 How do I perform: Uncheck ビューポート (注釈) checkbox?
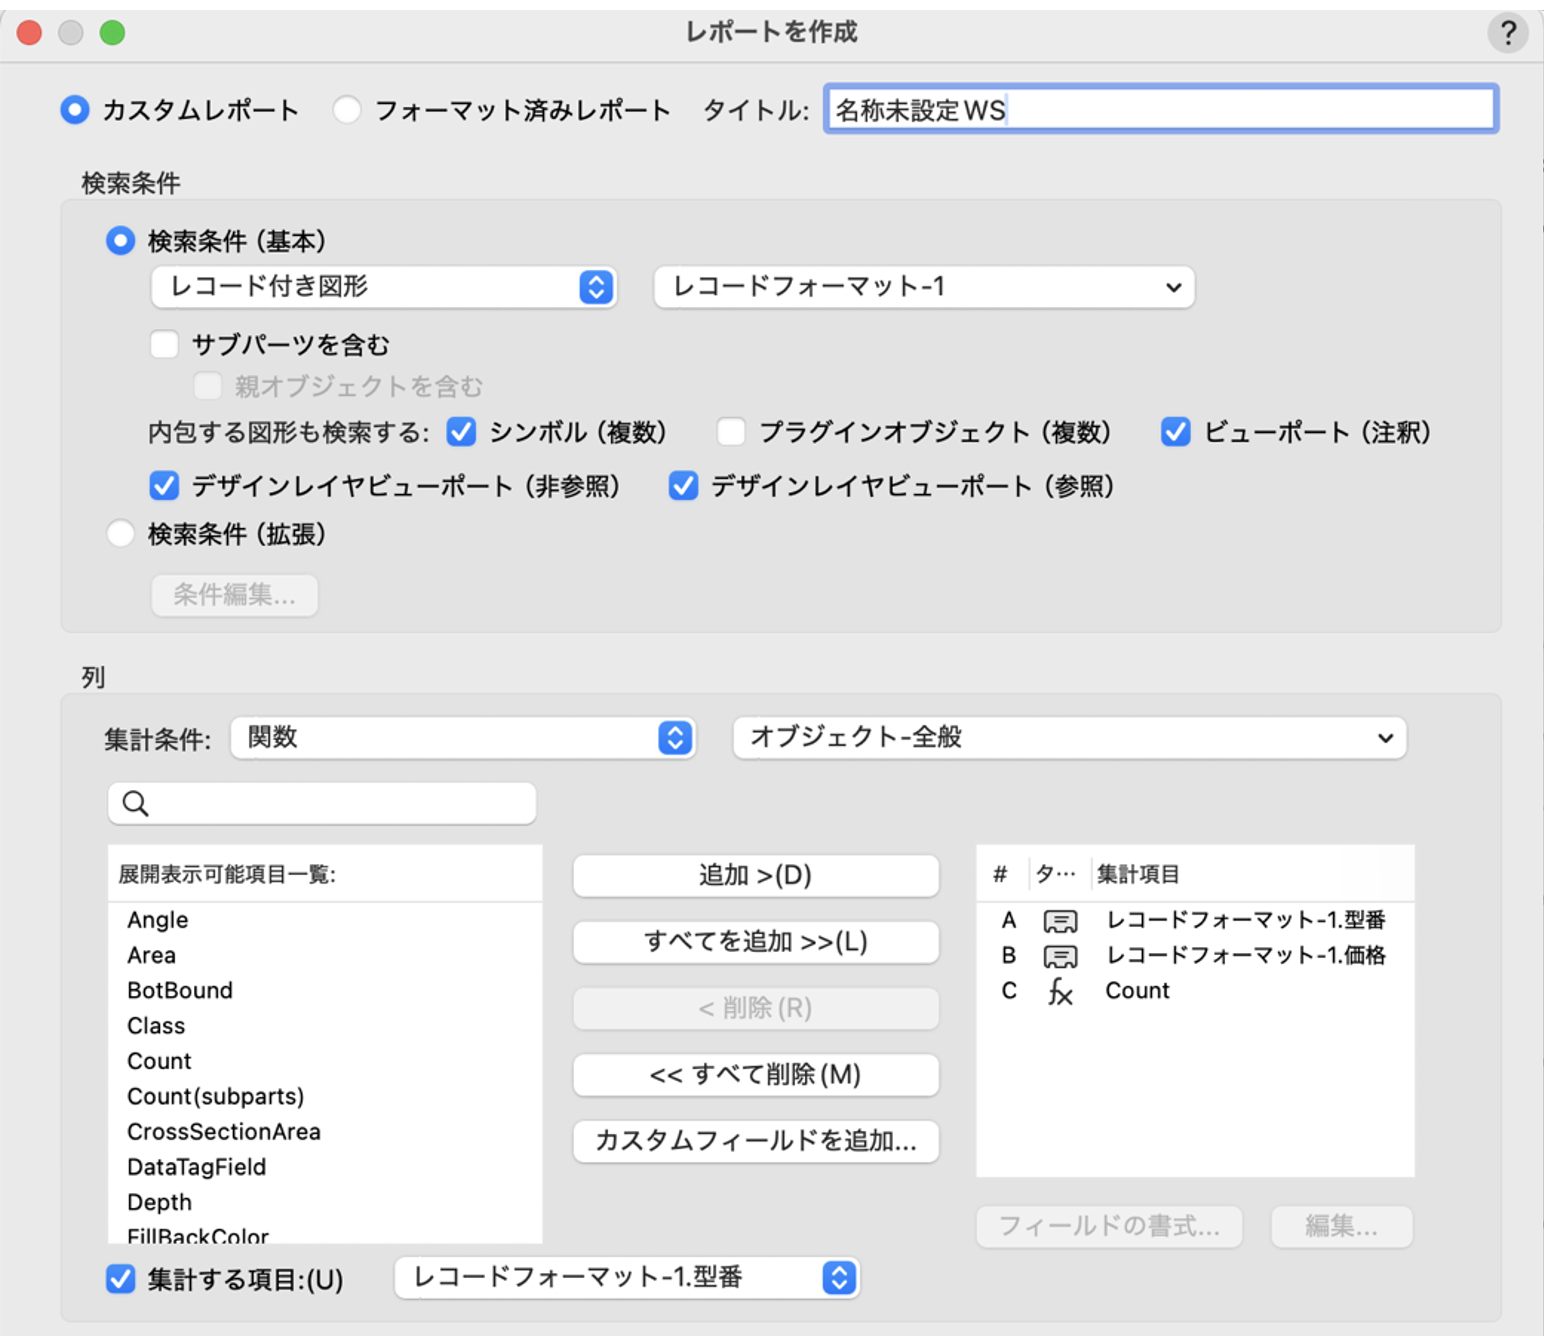coord(1176,432)
